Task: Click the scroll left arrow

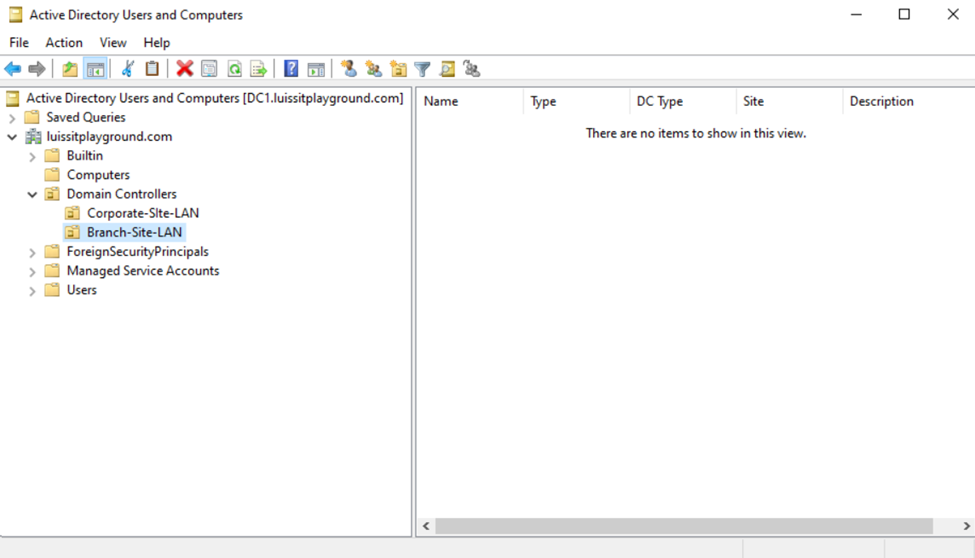Action: (x=426, y=526)
